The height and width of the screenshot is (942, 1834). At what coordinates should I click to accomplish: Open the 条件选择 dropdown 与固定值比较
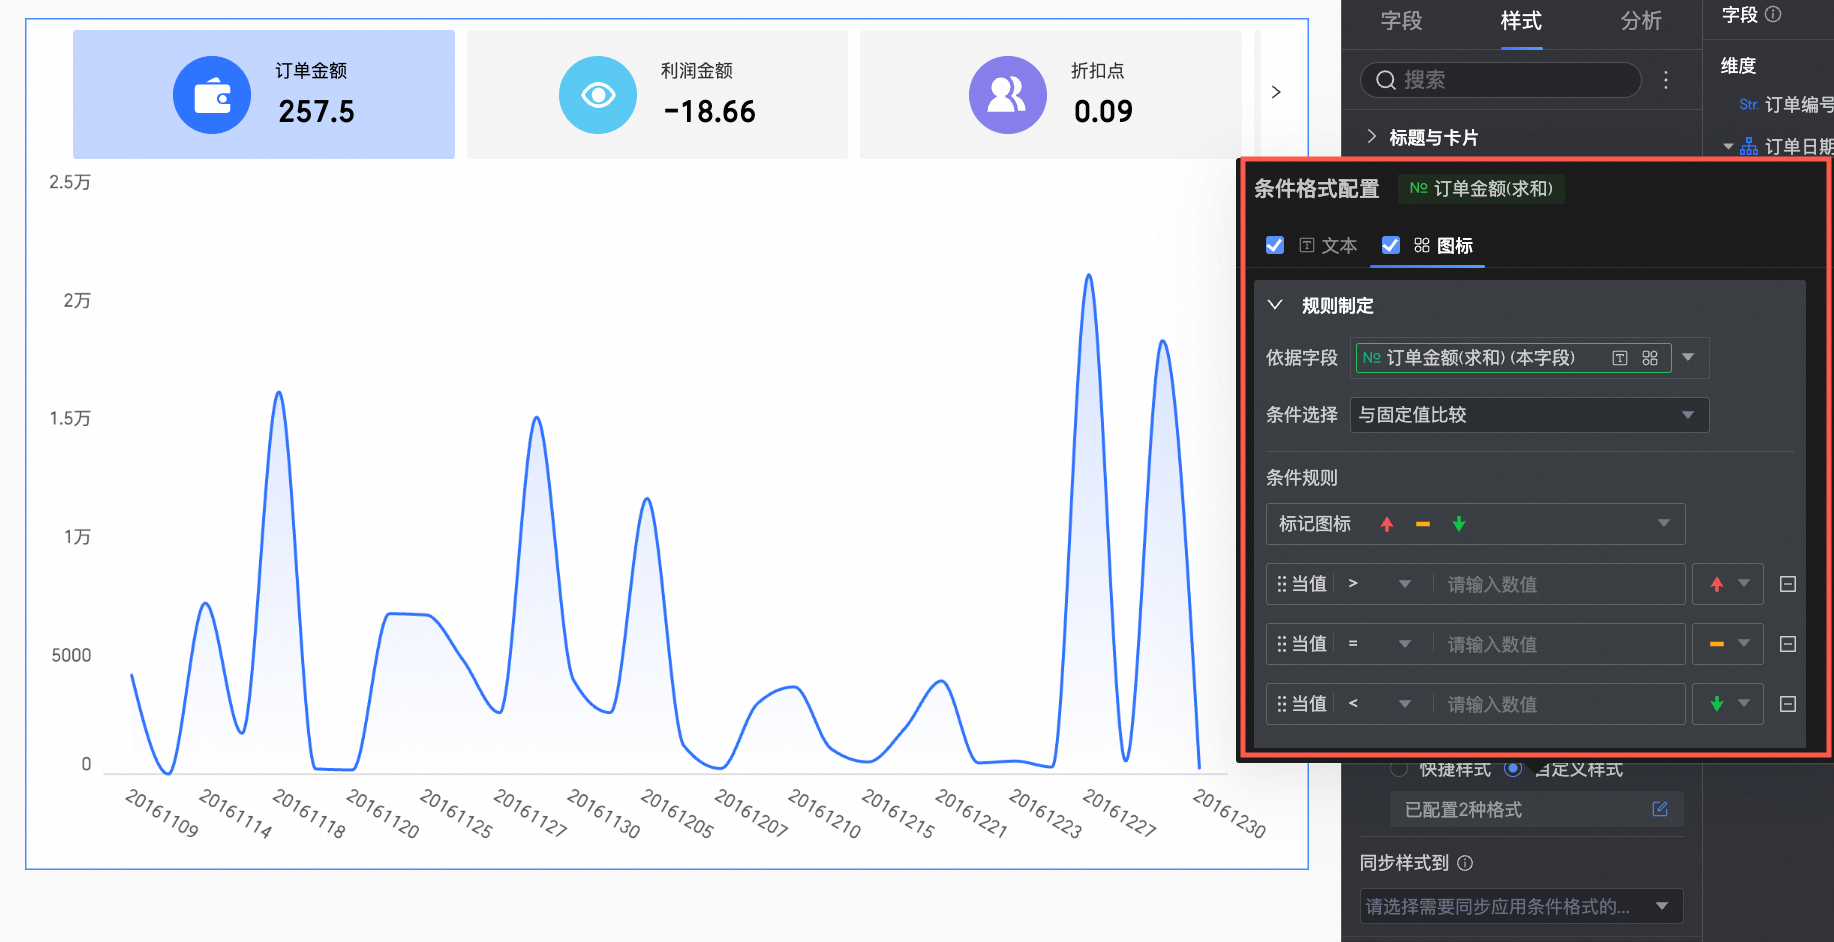(x=1528, y=415)
